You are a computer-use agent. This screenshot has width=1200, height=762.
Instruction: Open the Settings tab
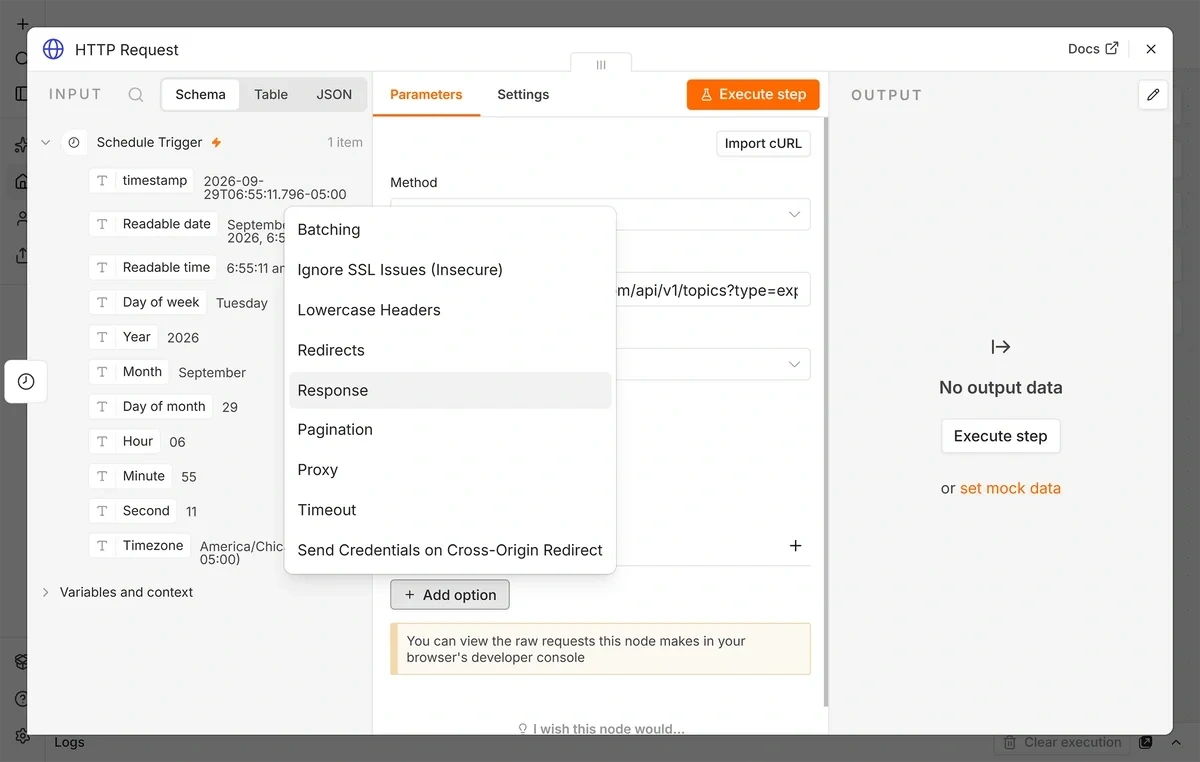523,95
